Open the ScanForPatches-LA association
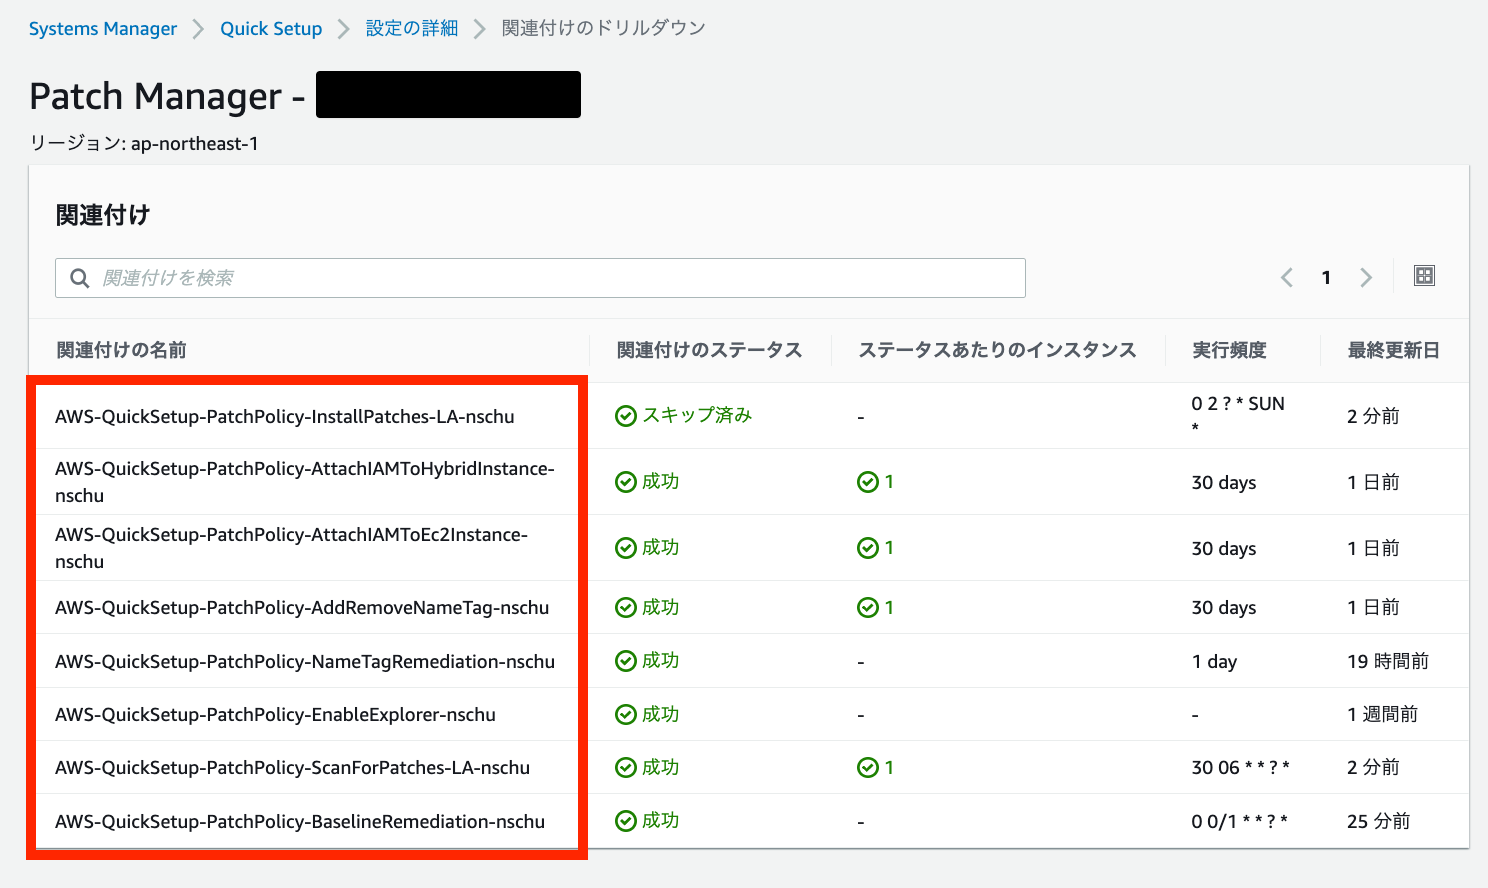 (292, 767)
